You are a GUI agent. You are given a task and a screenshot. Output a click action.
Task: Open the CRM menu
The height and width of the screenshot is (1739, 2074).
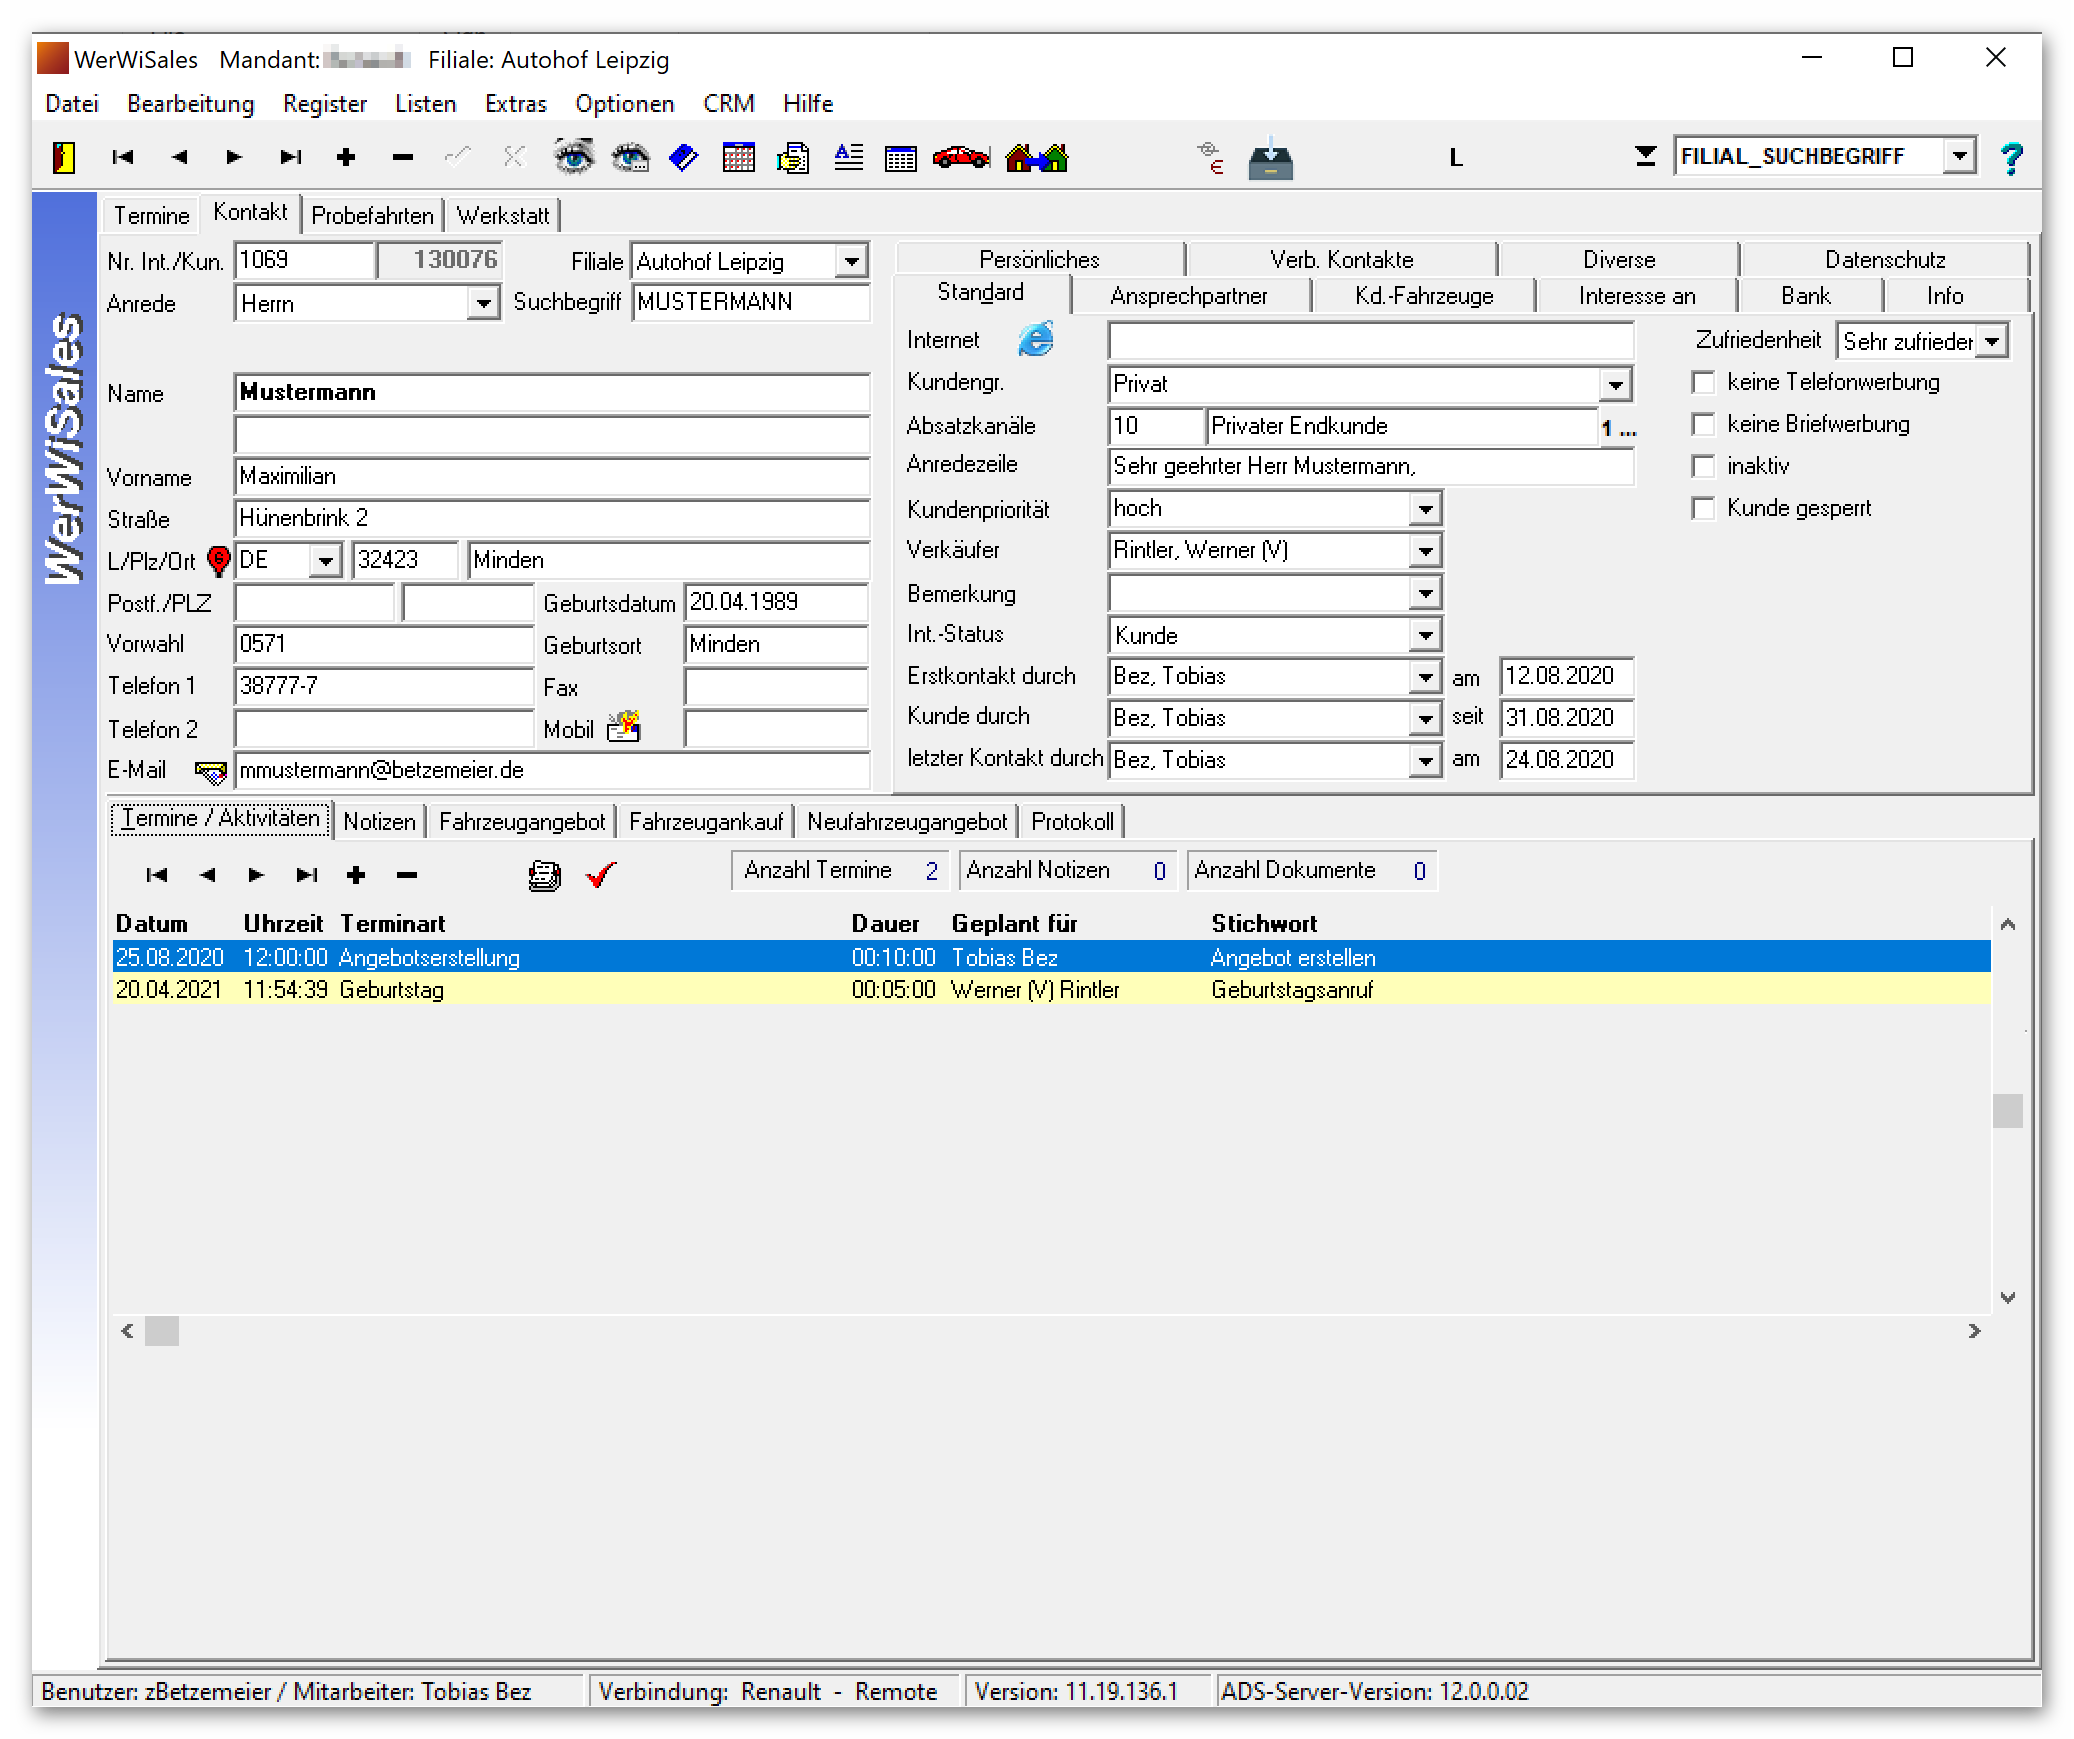(x=728, y=104)
